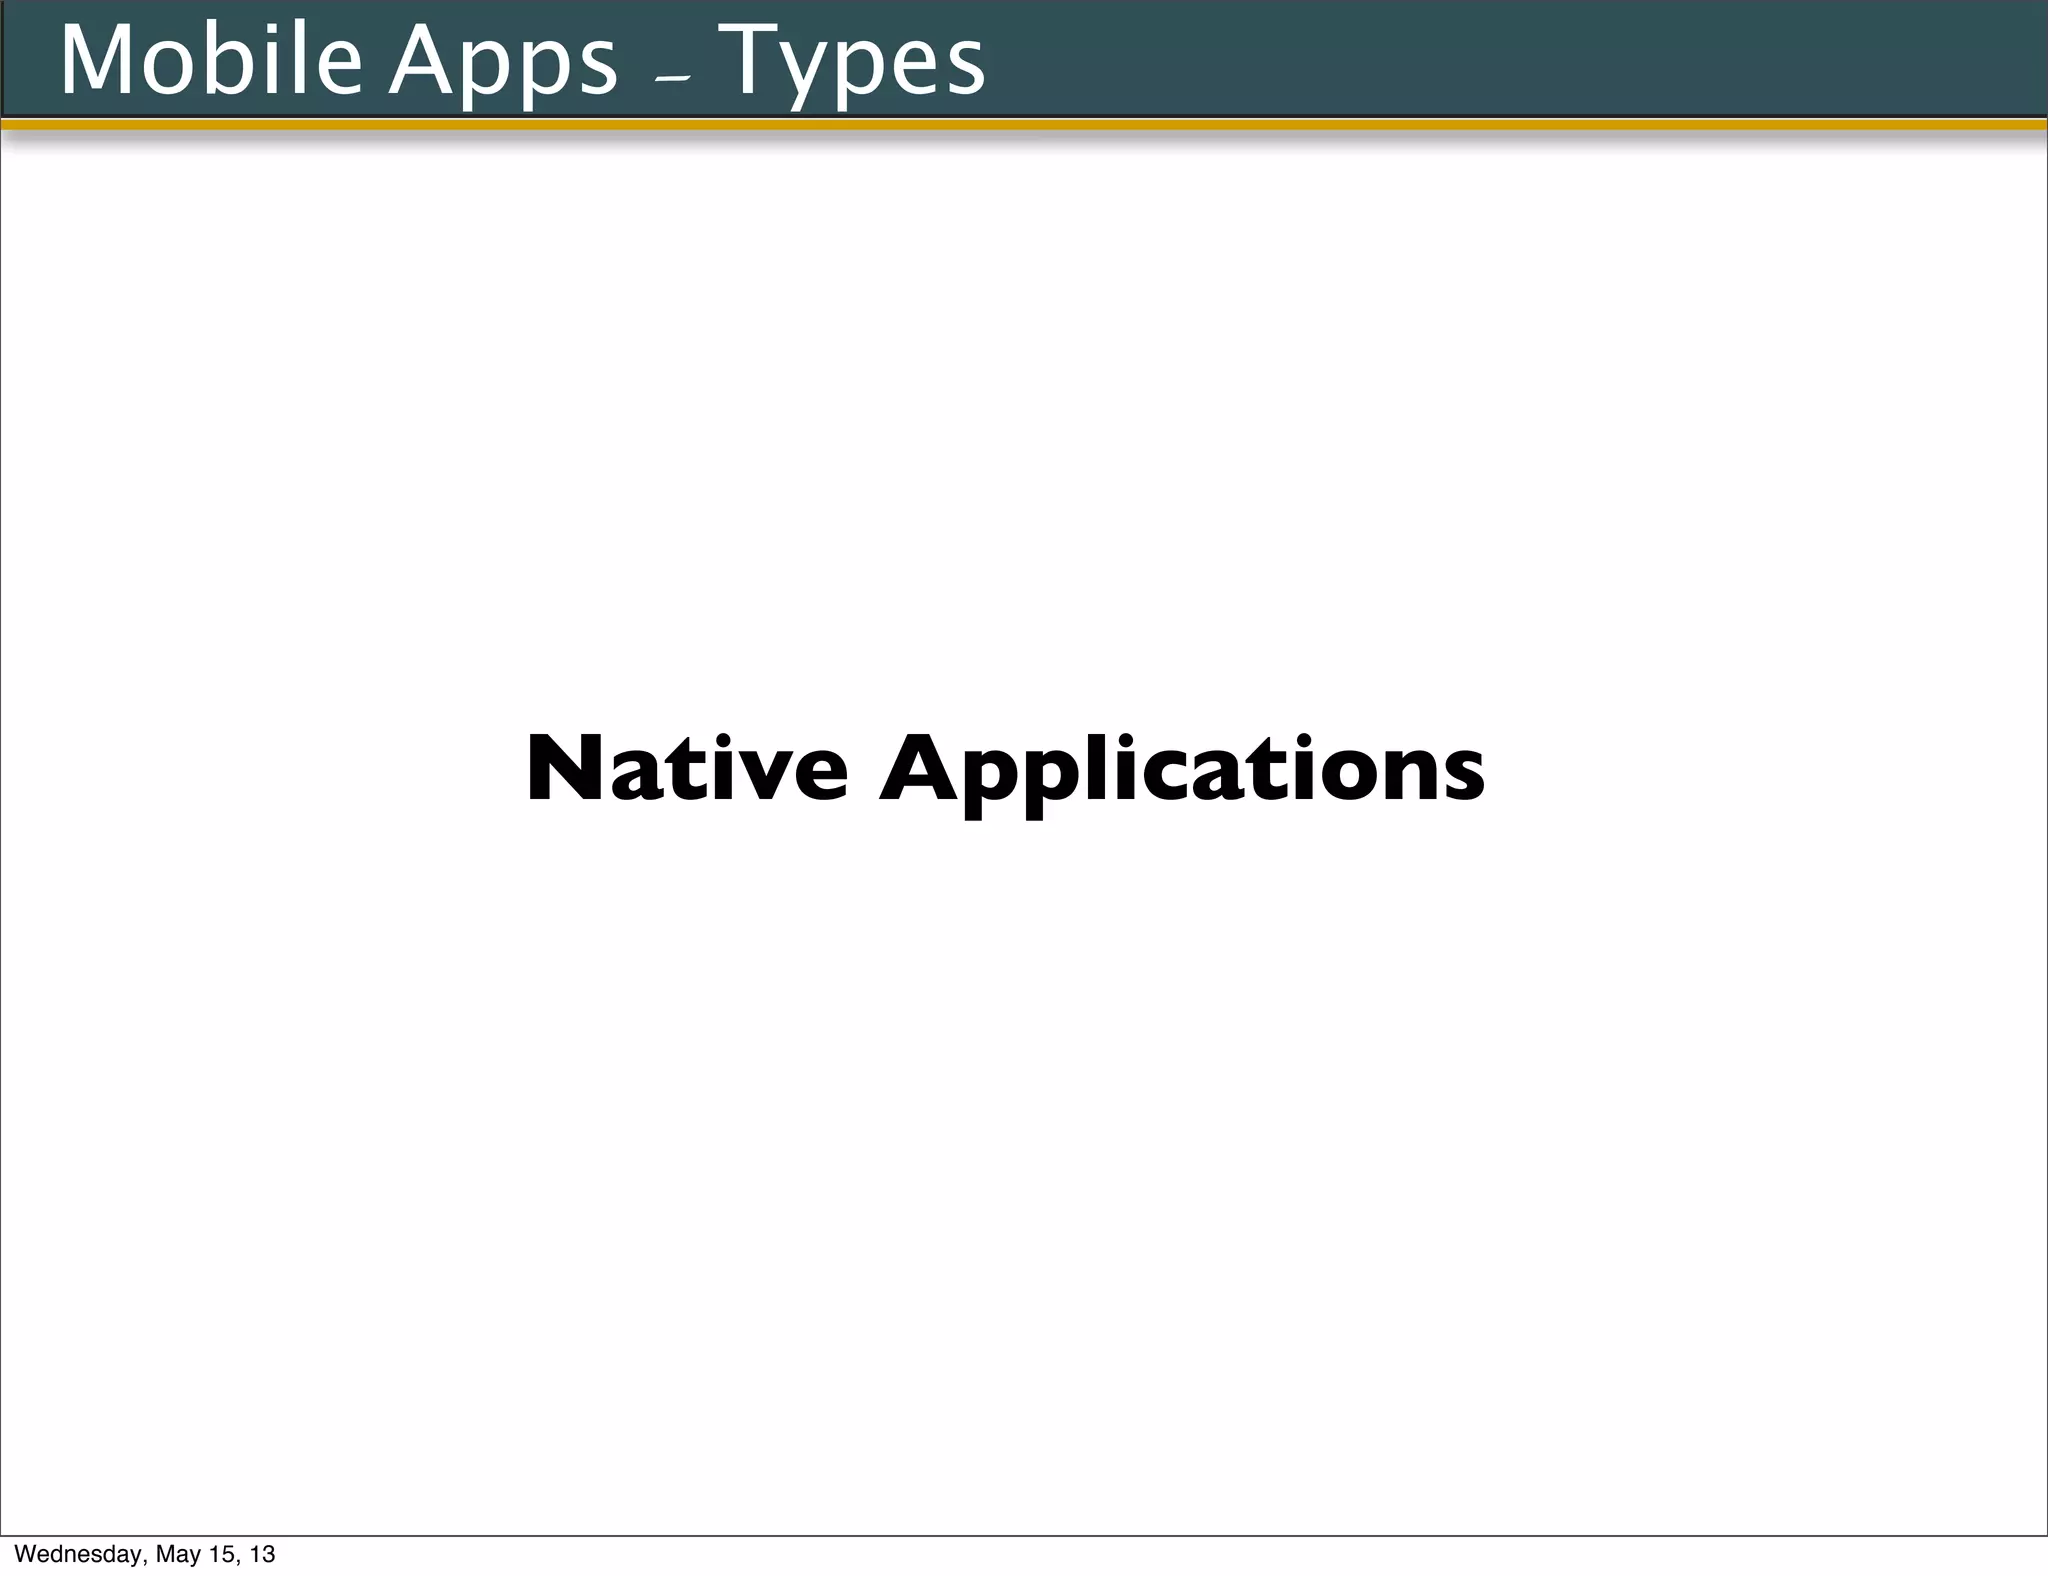The width and height of the screenshot is (2048, 1576).
Task: Click the word "Types" in the title
Action: pyautogui.click(x=852, y=62)
